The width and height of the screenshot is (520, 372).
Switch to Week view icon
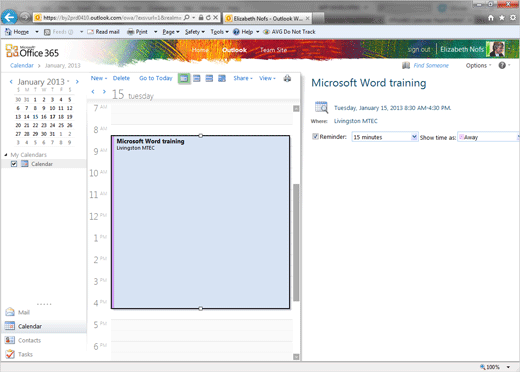click(x=209, y=78)
